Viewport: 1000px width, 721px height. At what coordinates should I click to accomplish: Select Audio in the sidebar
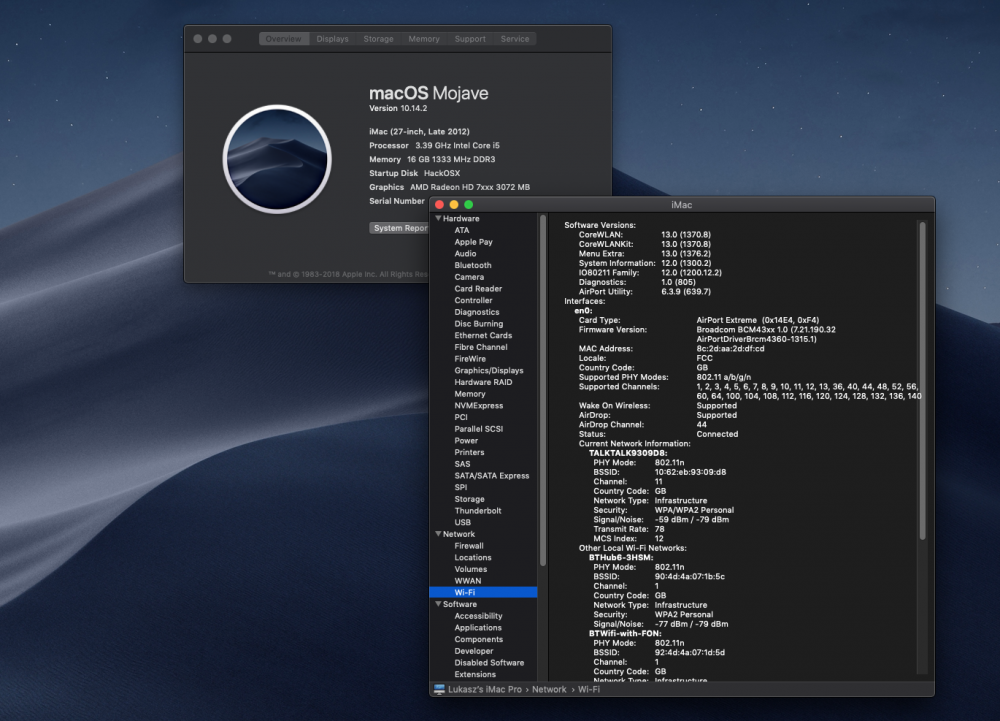pyautogui.click(x=465, y=253)
